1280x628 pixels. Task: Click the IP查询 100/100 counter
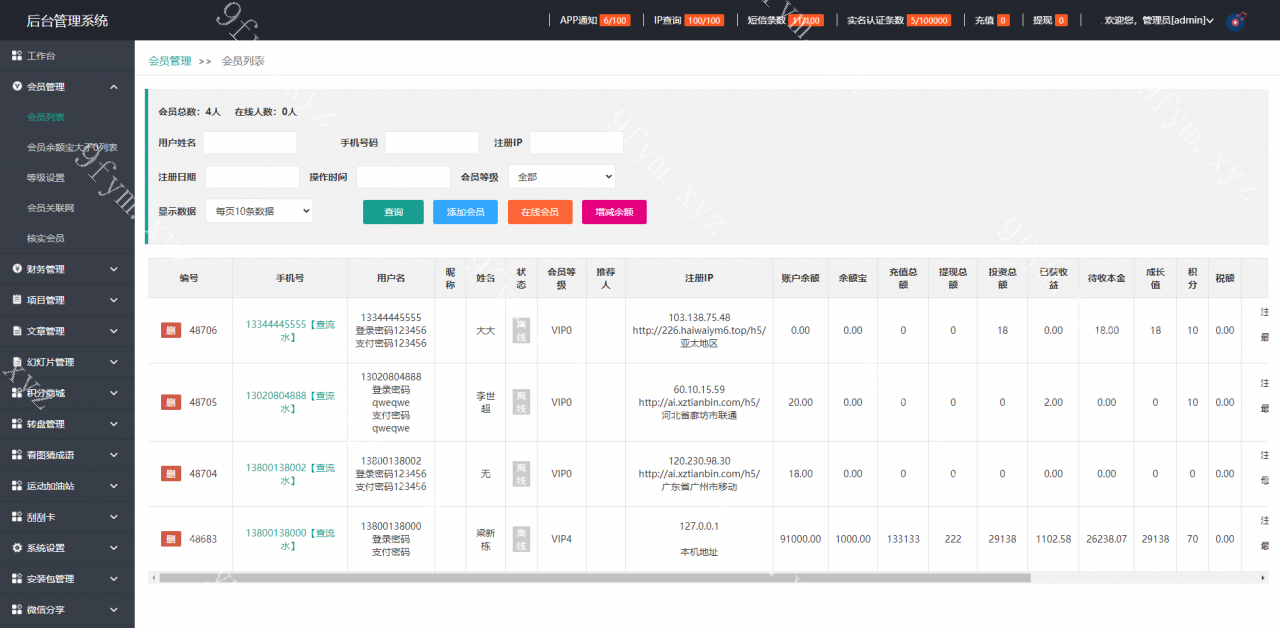pos(688,20)
